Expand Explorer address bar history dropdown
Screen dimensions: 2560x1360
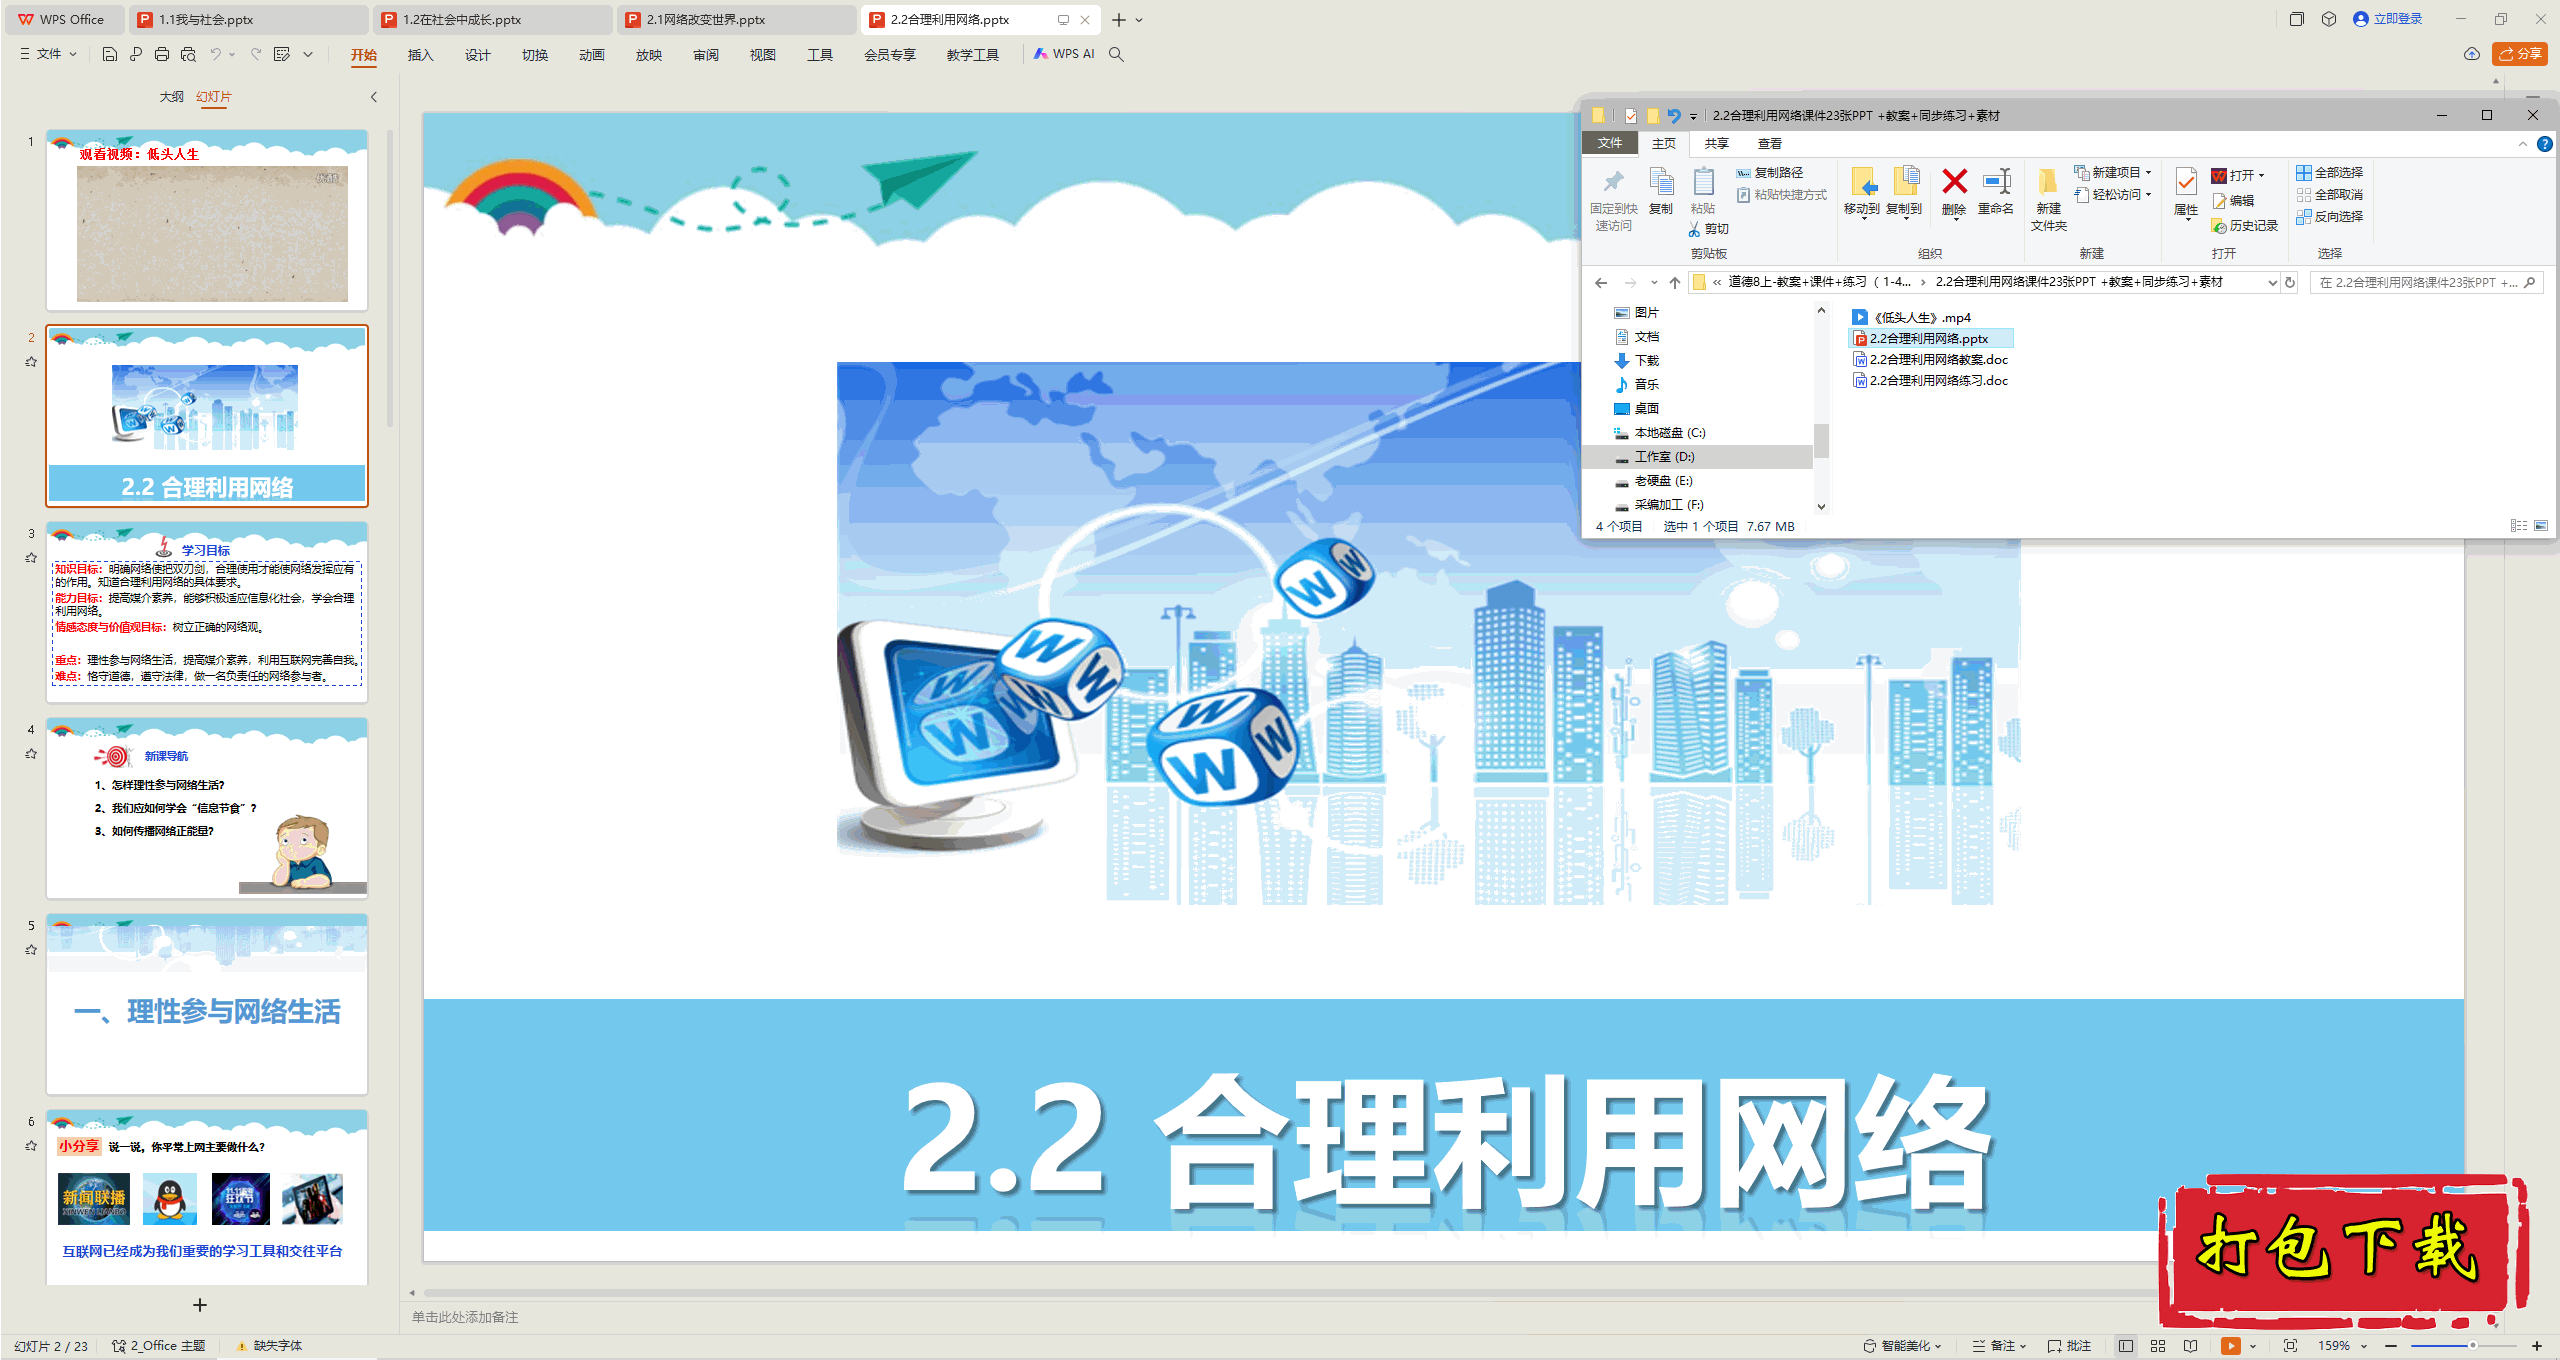pos(2271,283)
